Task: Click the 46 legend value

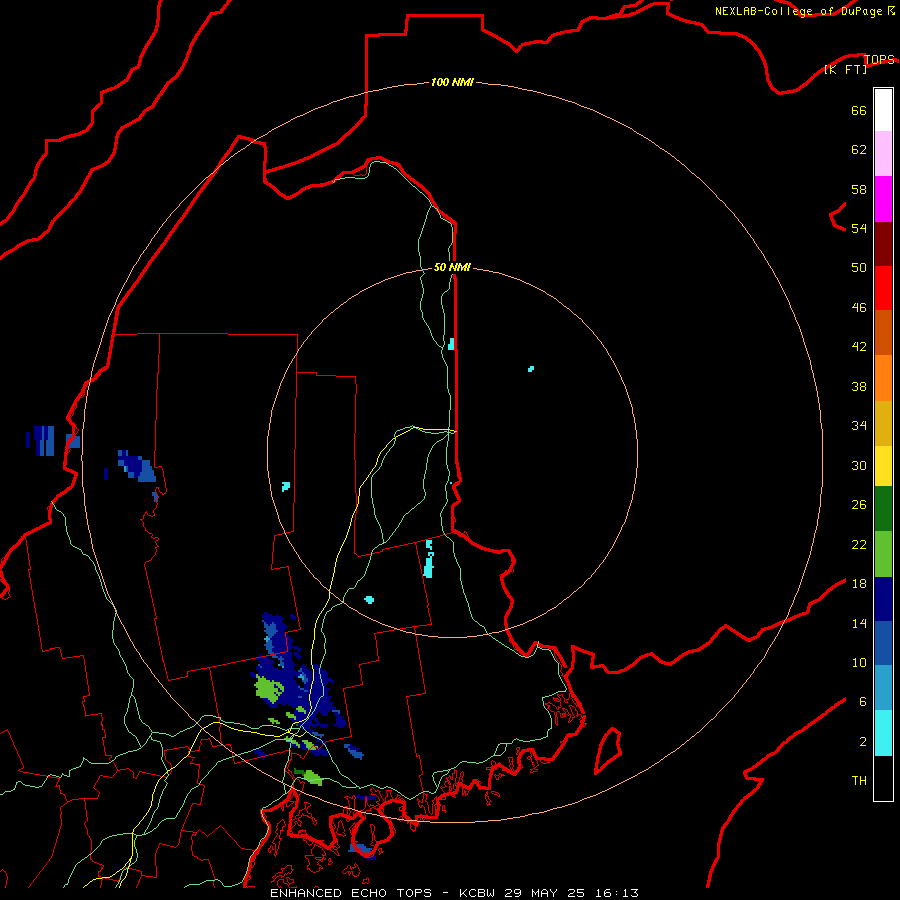Action: pos(859,308)
